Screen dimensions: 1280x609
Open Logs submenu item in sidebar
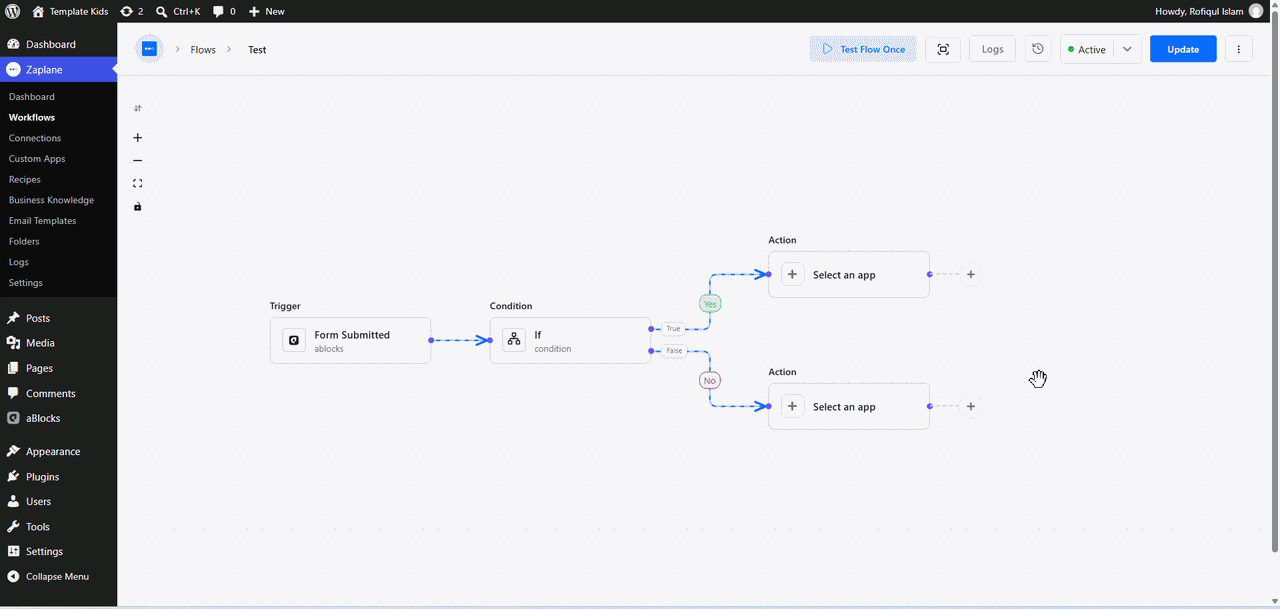(x=19, y=262)
